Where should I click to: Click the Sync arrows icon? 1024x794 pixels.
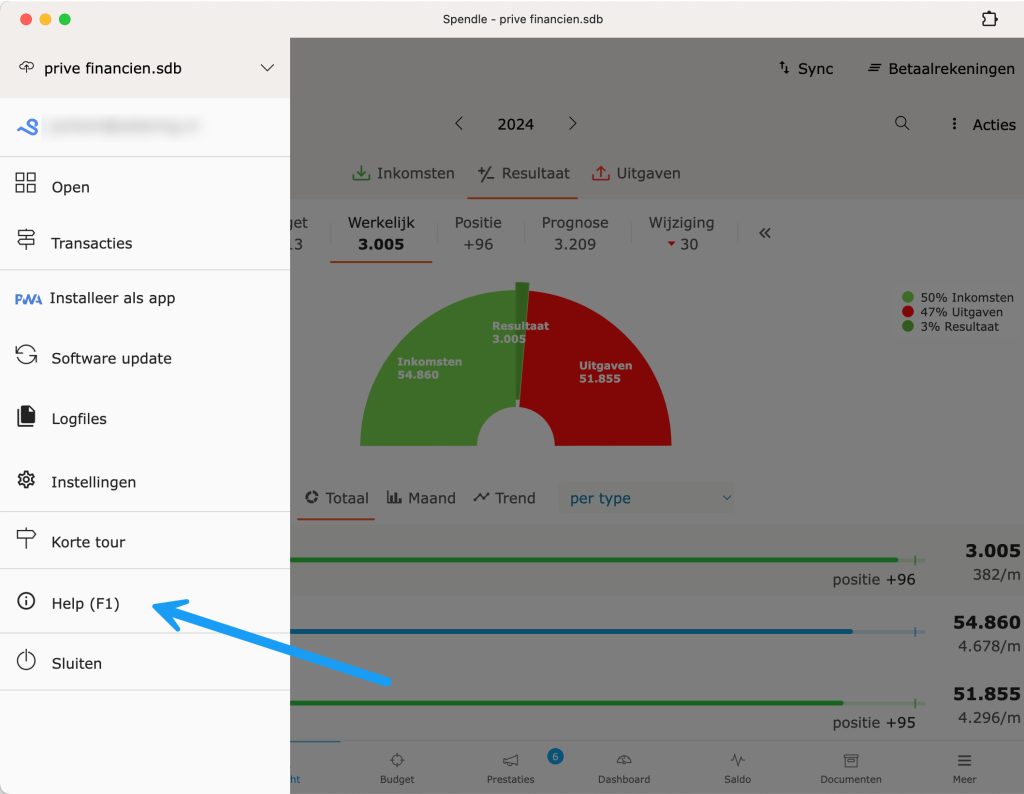784,68
